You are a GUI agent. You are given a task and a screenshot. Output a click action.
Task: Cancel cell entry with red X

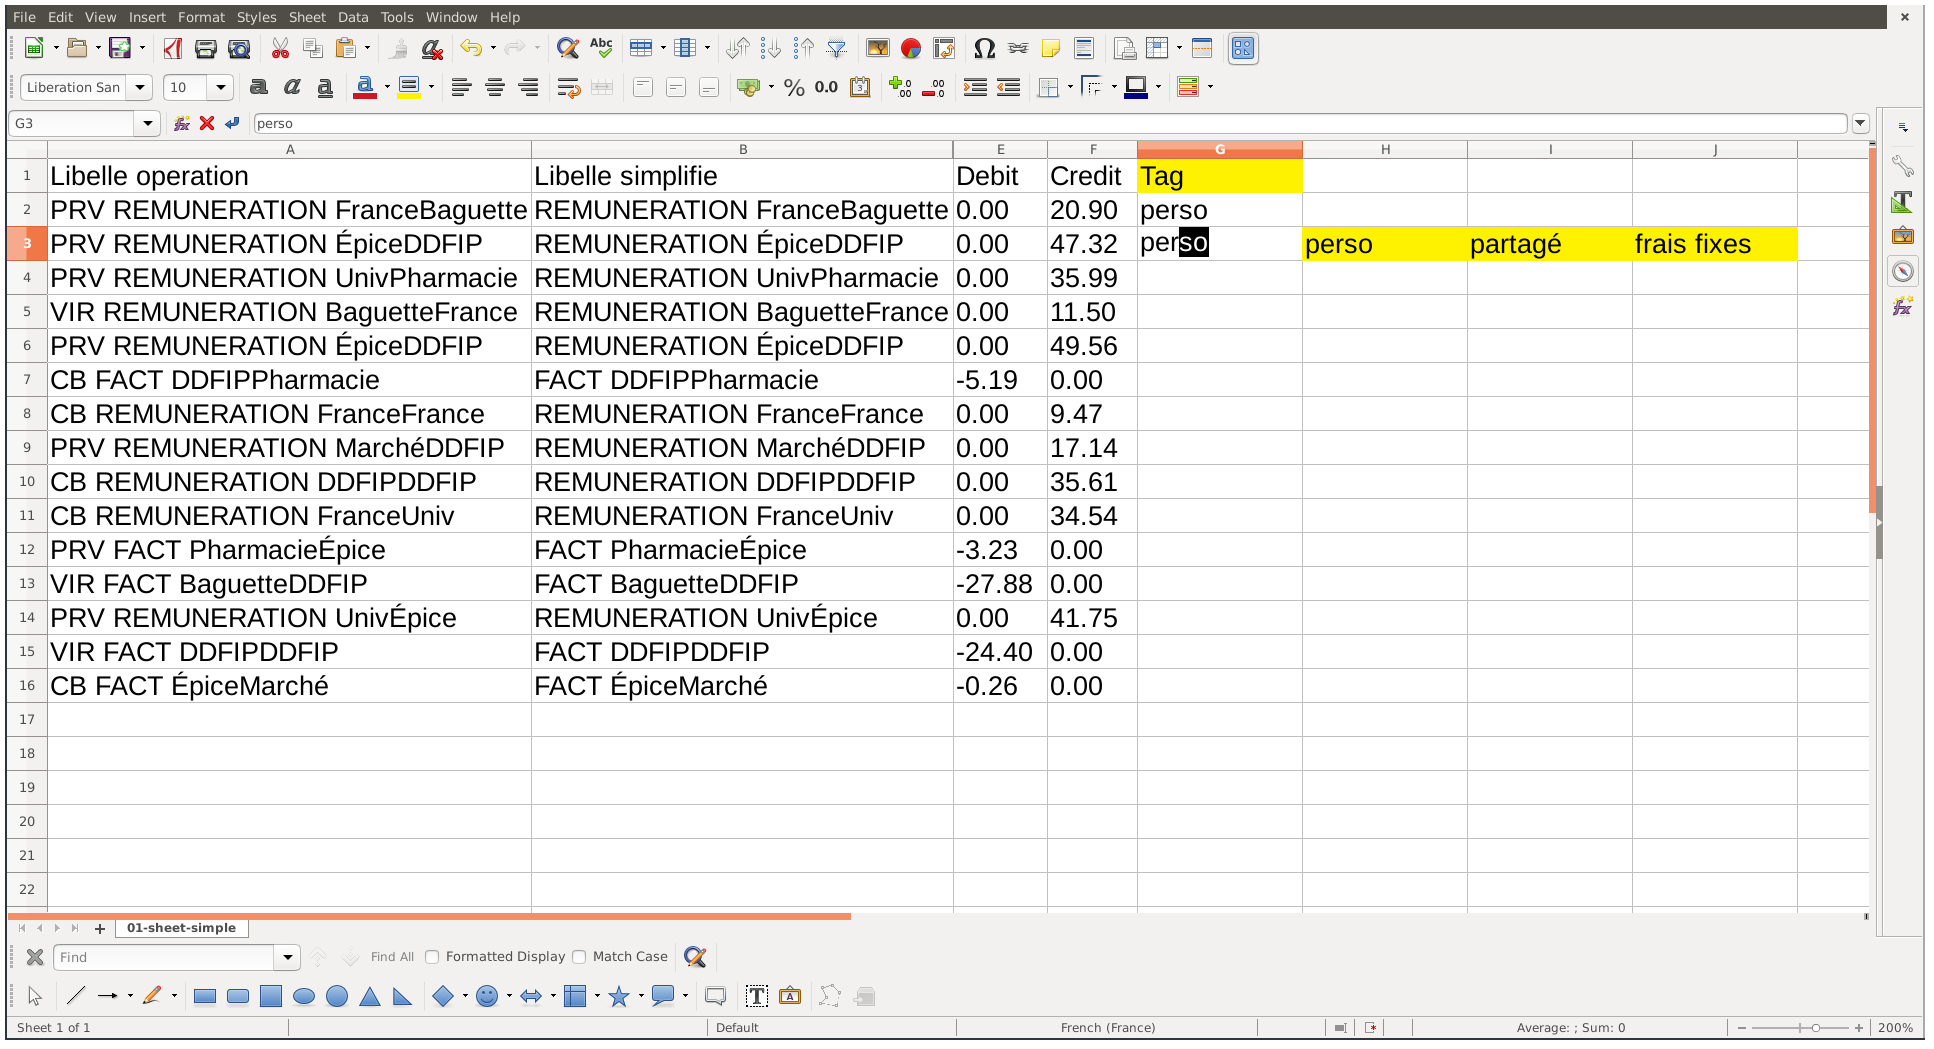click(x=207, y=123)
